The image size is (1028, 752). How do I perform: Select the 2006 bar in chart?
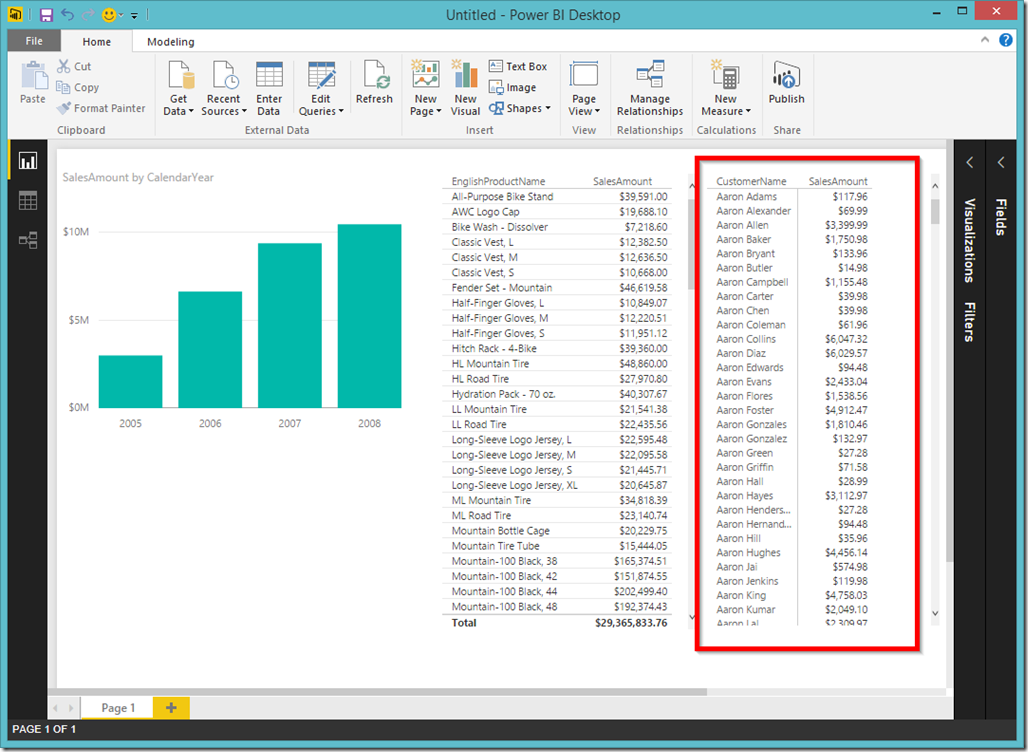click(x=210, y=349)
